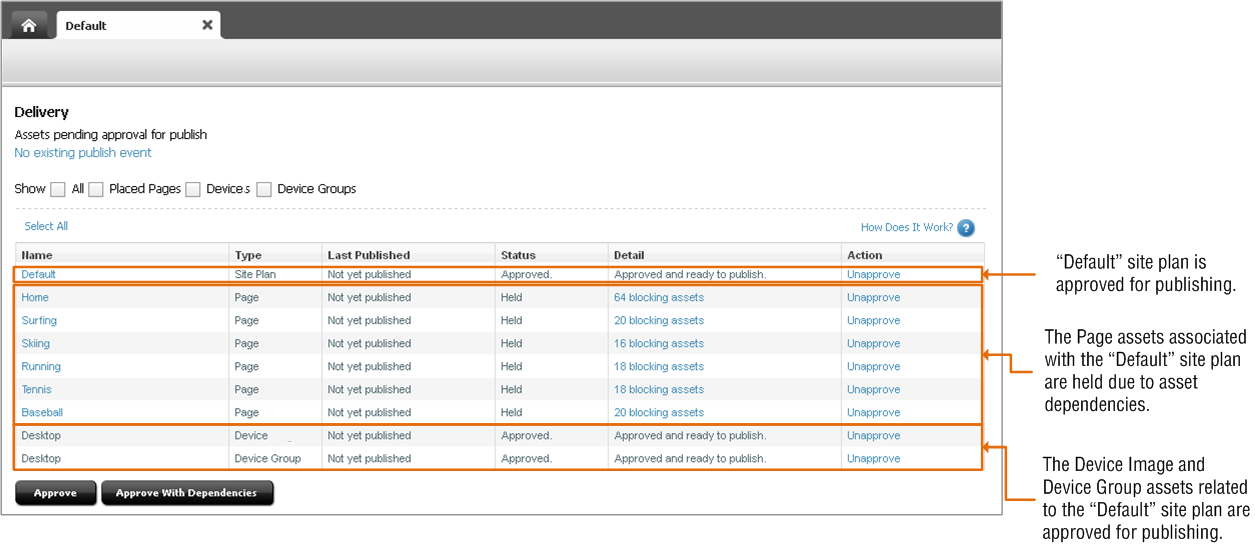View blocking assets for Baseball
1255x544 pixels.
[x=659, y=412]
